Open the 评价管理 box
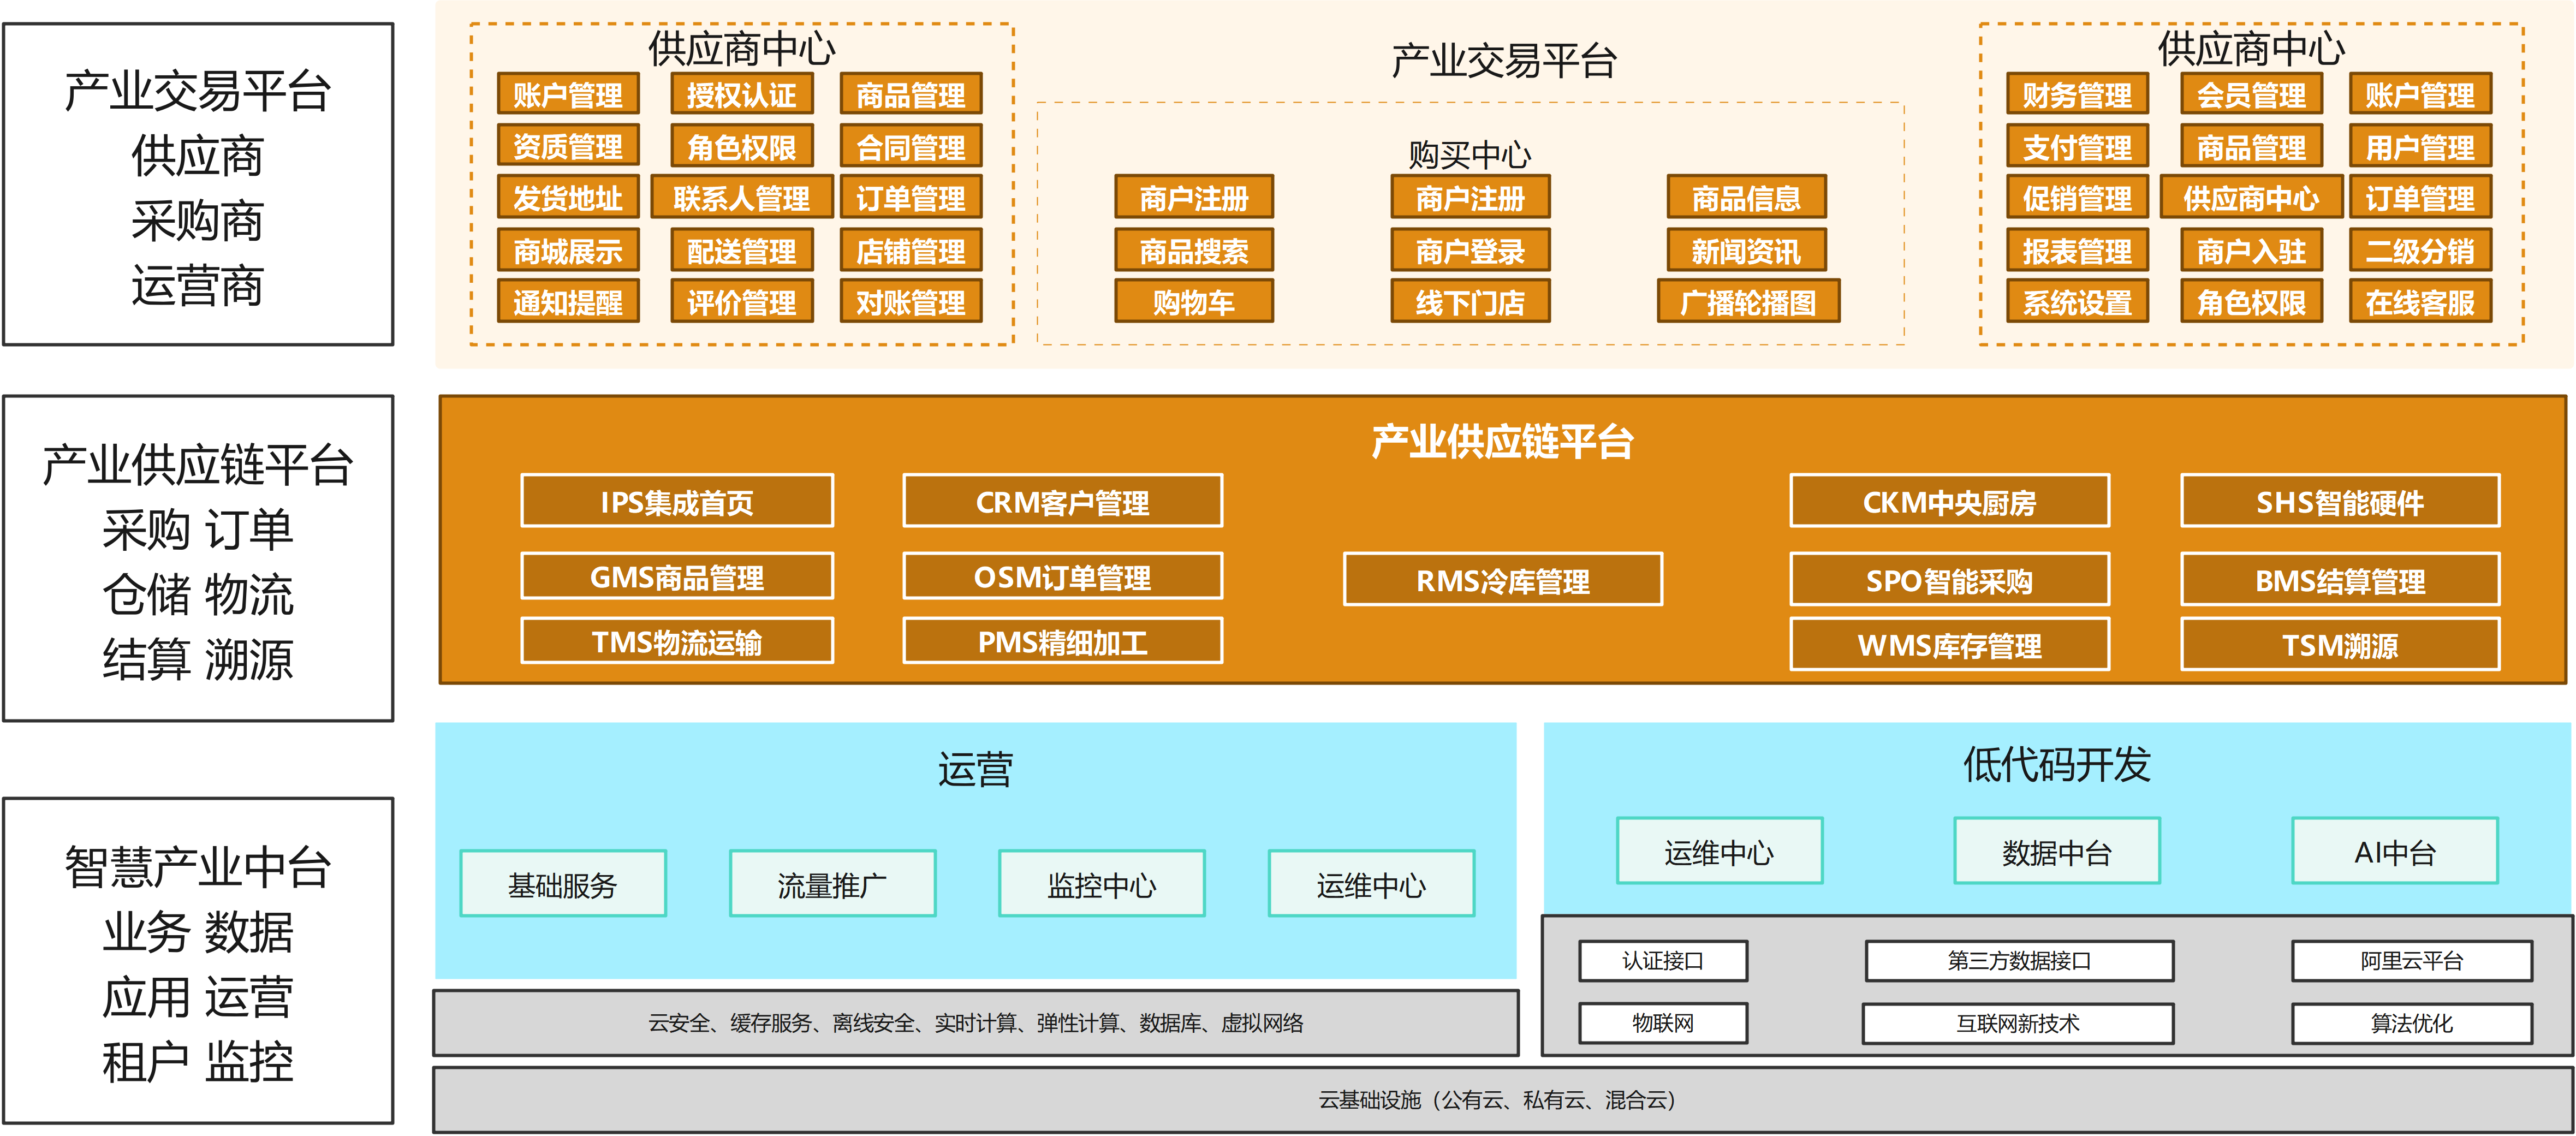This screenshot has height=1136, width=2576. tap(741, 302)
